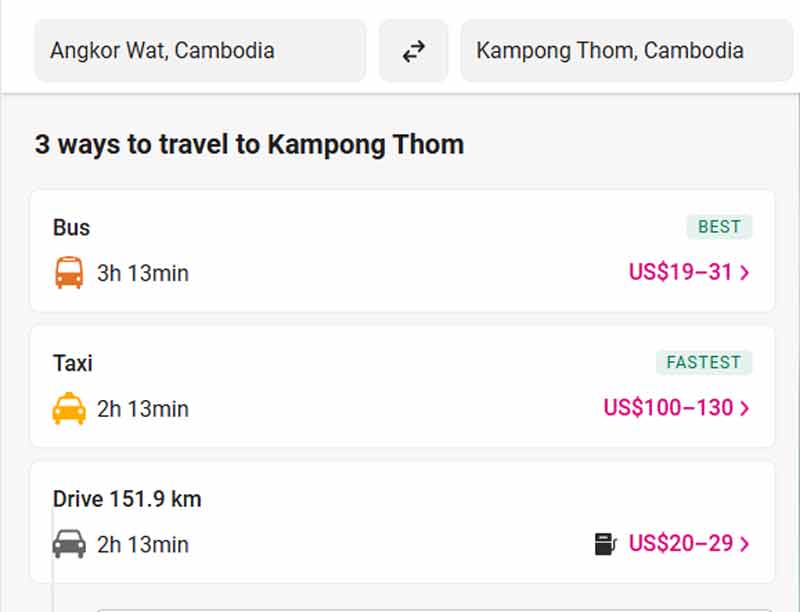Viewport: 800px width, 612px height.
Task: Click the gray car drive icon
Action: pyautogui.click(x=69, y=544)
